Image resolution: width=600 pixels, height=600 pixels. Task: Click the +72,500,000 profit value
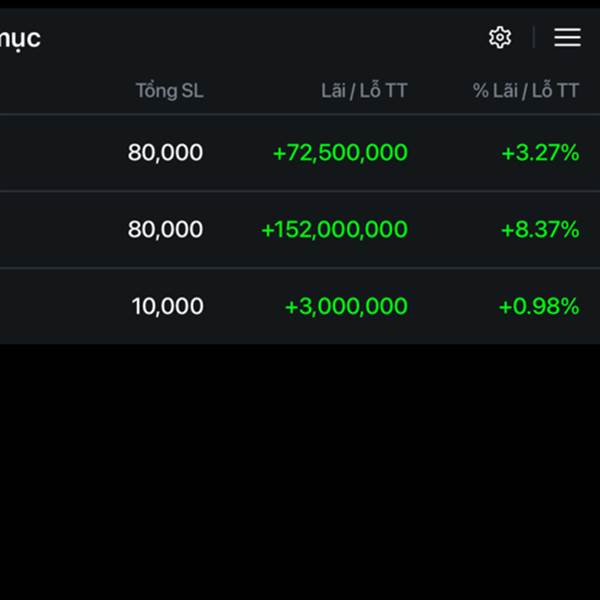click(340, 153)
